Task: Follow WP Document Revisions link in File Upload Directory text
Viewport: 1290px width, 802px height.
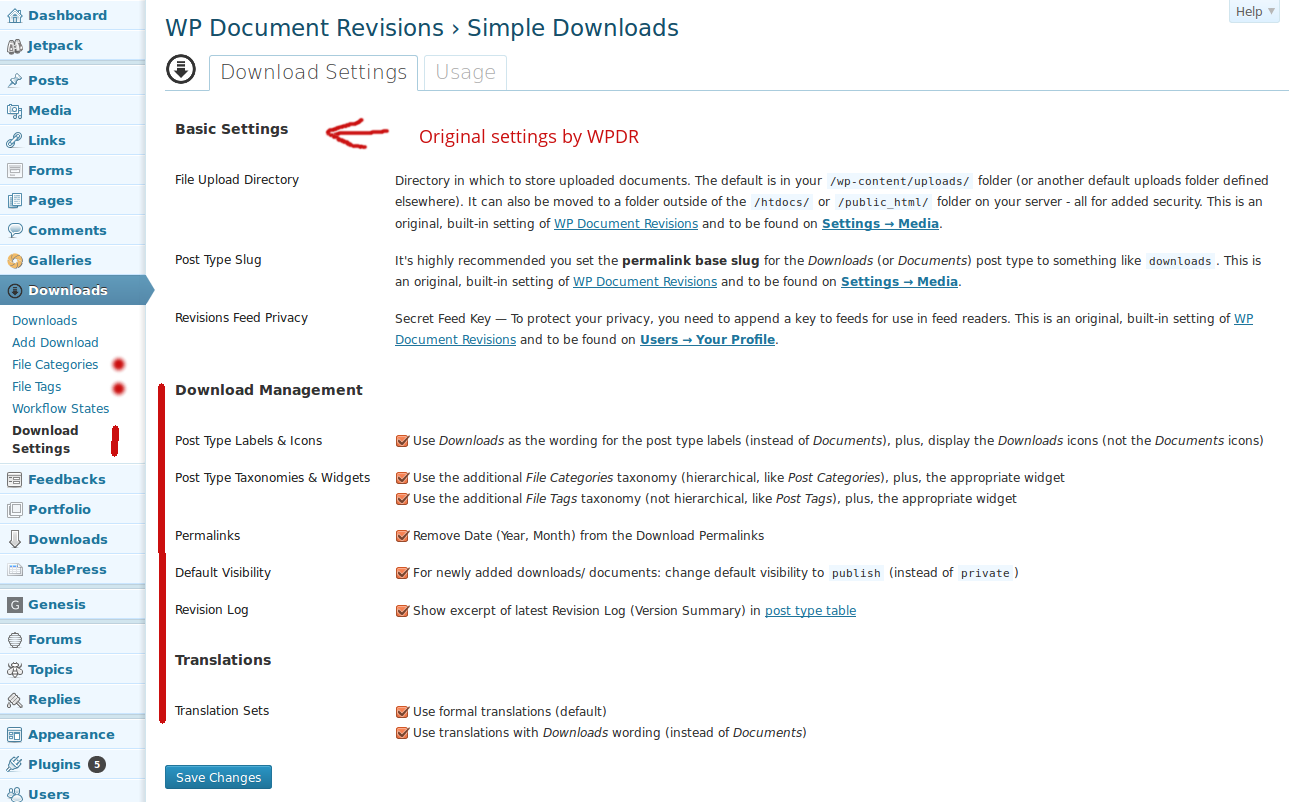Action: (x=626, y=224)
